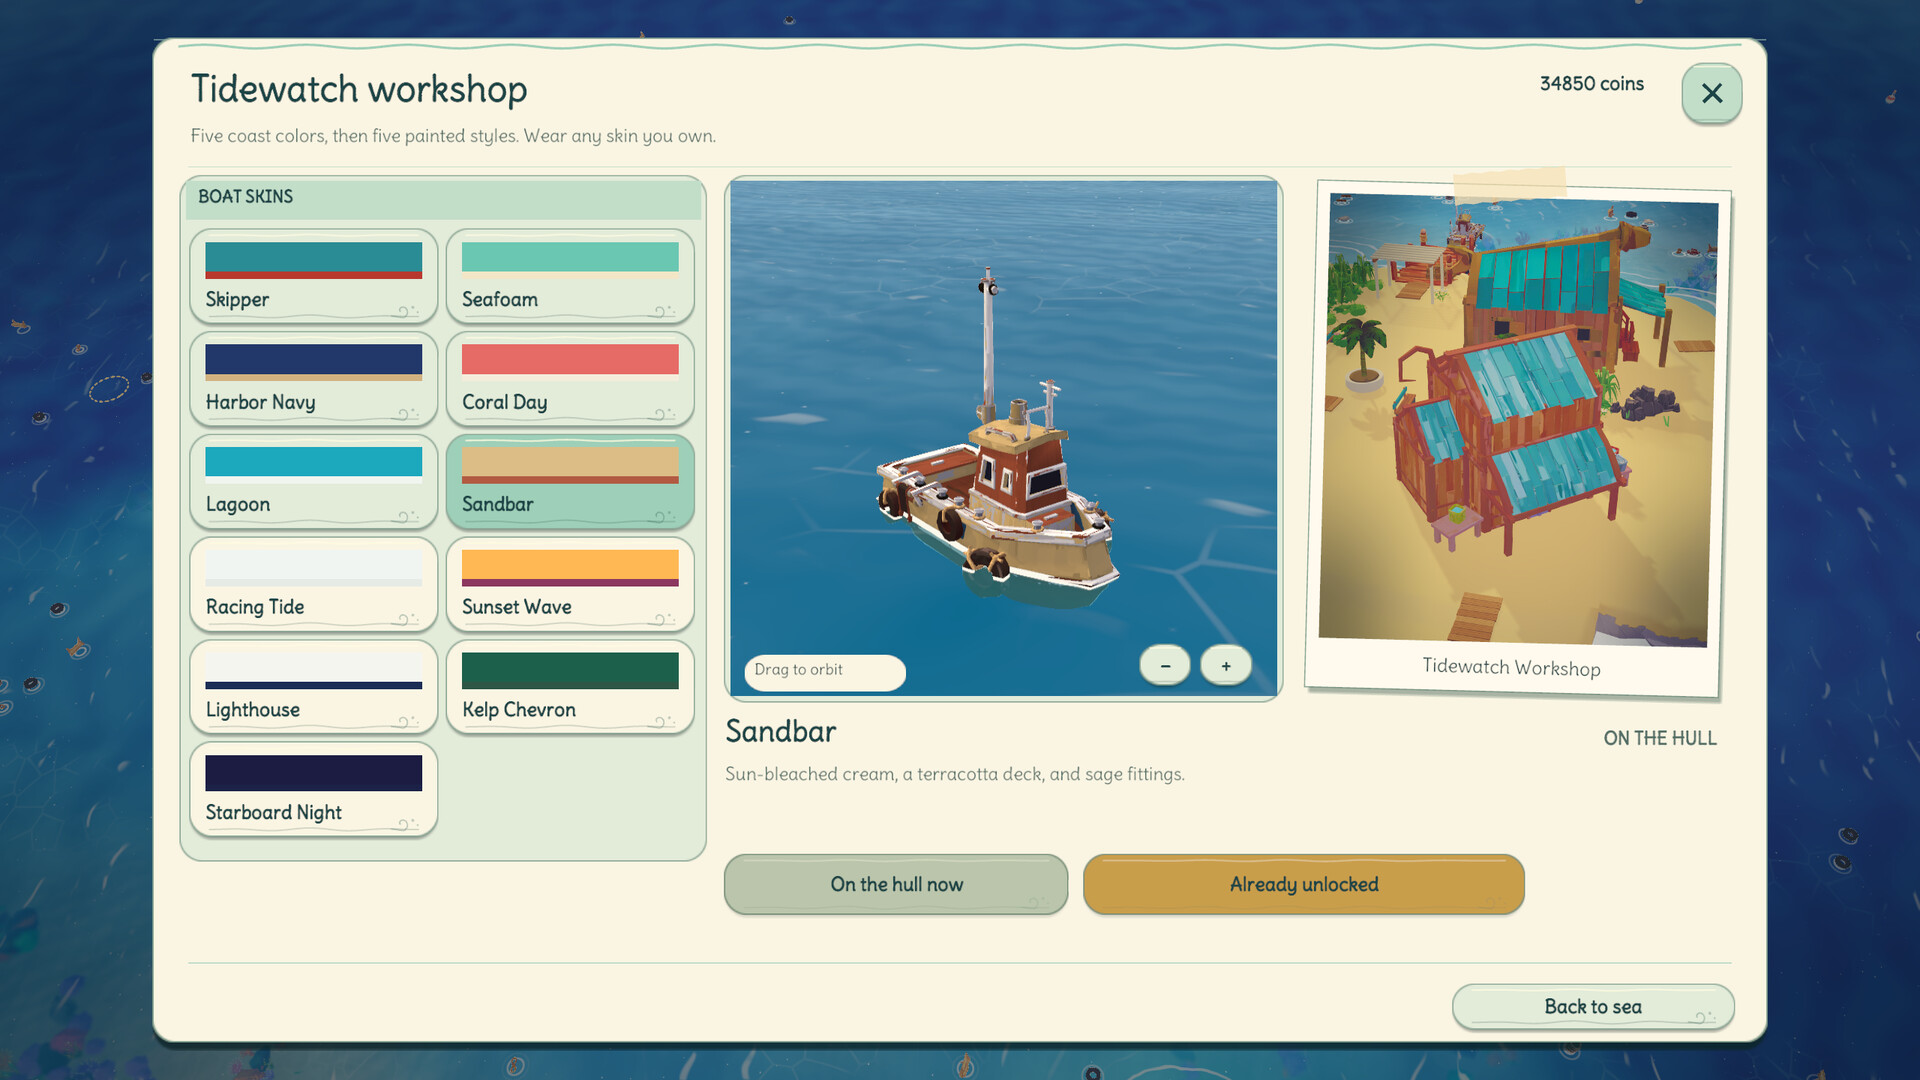Select the Starboard Night skin
Screen dimensions: 1920x1080
(x=314, y=789)
